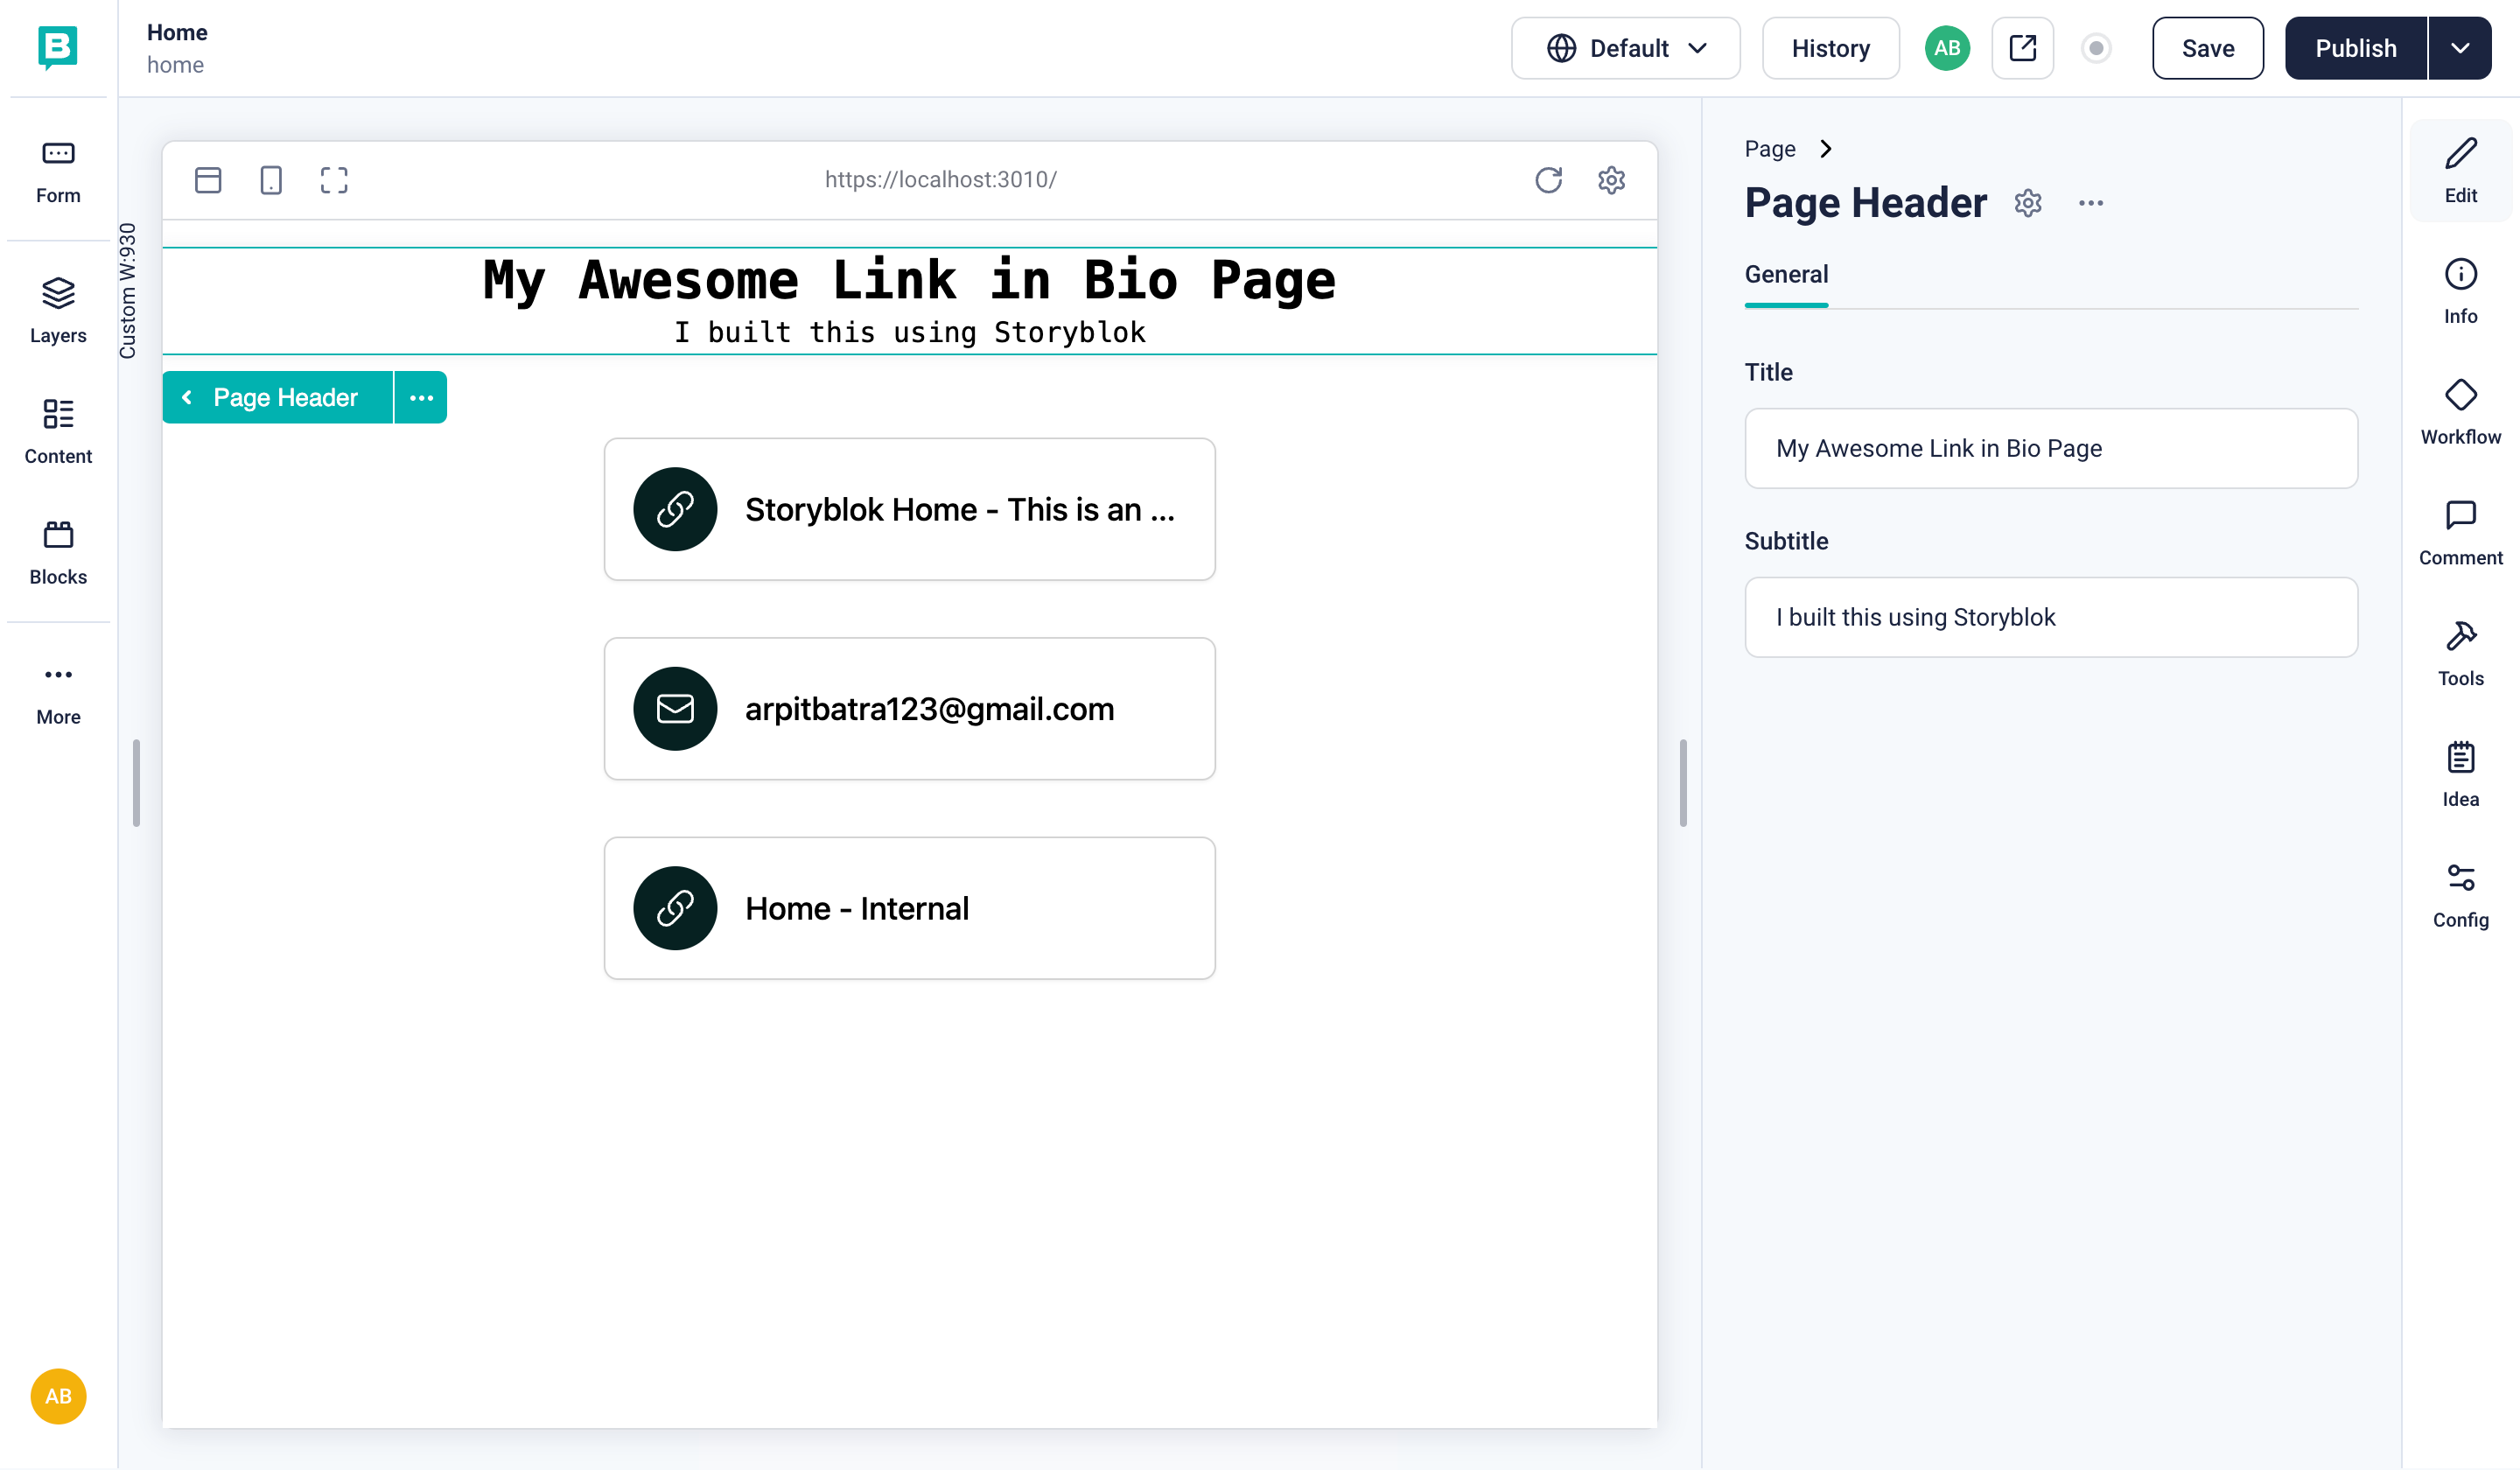Open the Blocks sidebar panel

point(58,553)
